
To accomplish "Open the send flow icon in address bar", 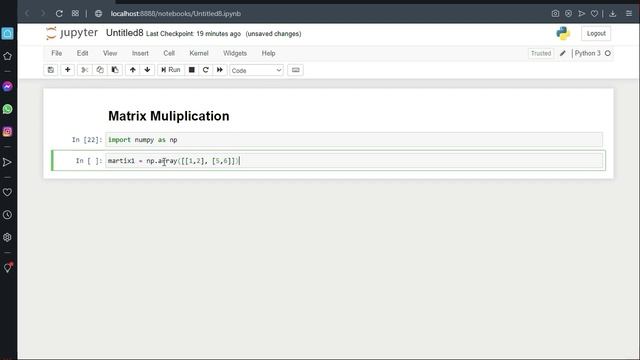I will [x=582, y=13].
